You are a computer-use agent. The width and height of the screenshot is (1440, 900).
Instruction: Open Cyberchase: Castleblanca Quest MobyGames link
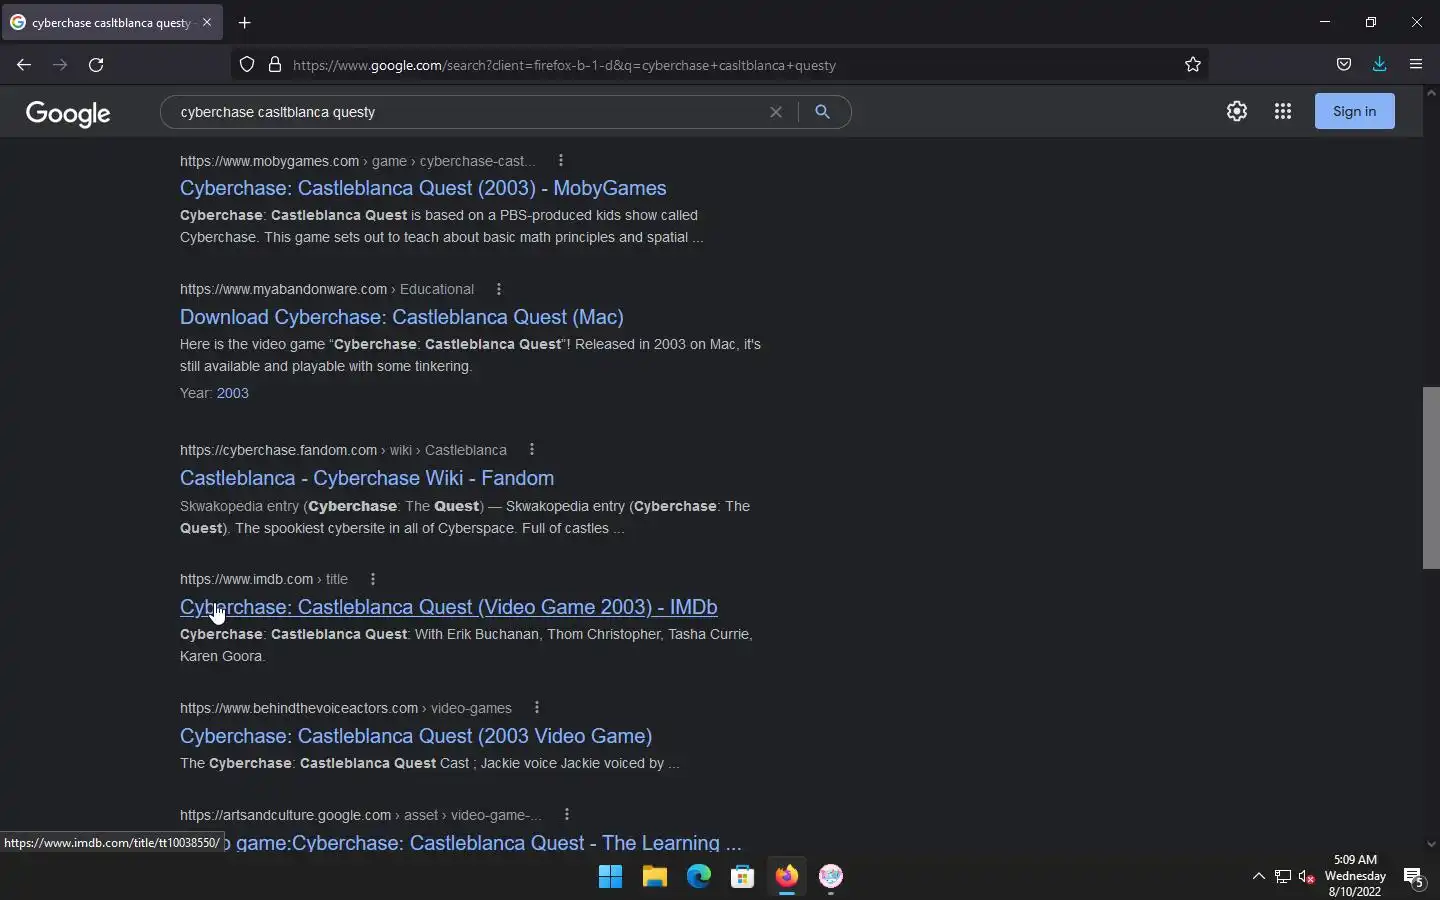tap(423, 188)
